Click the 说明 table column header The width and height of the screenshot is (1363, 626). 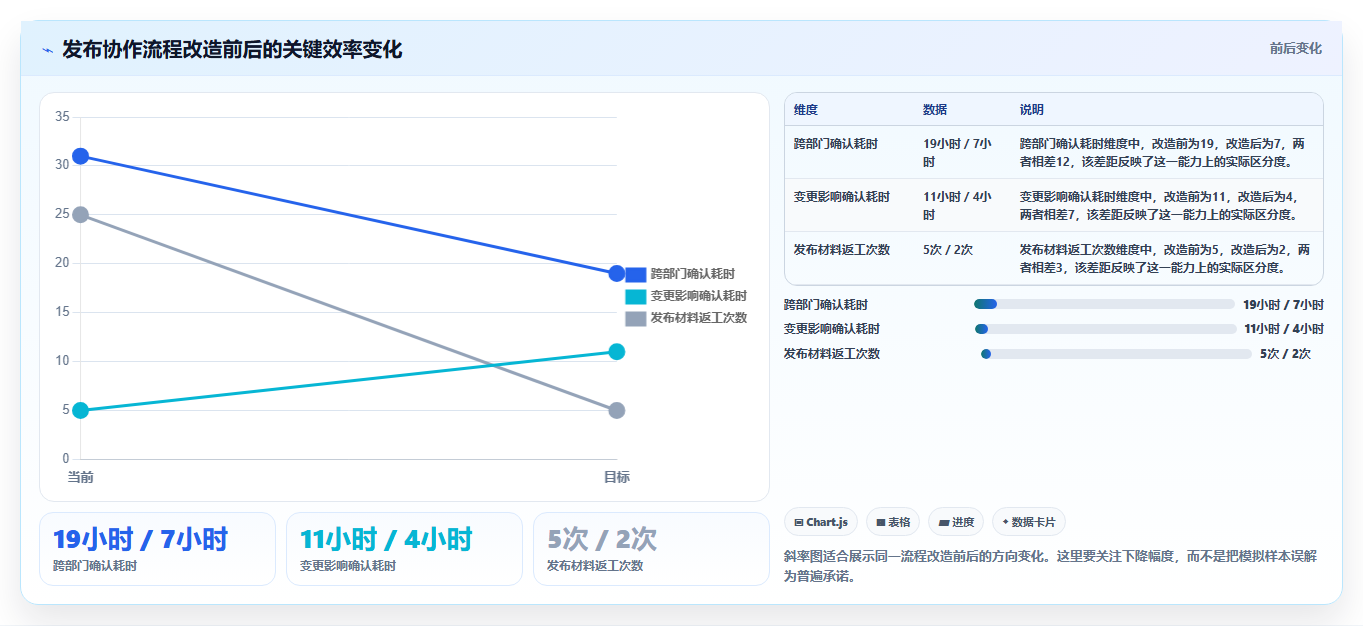[1032, 110]
